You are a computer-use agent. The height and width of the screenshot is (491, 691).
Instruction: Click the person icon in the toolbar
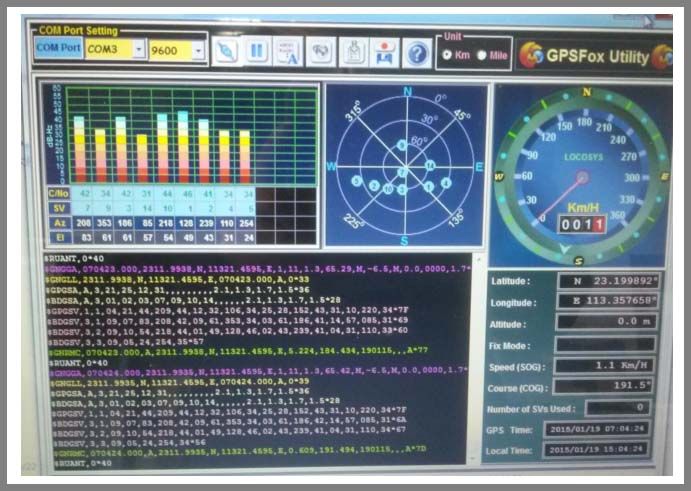tap(384, 51)
